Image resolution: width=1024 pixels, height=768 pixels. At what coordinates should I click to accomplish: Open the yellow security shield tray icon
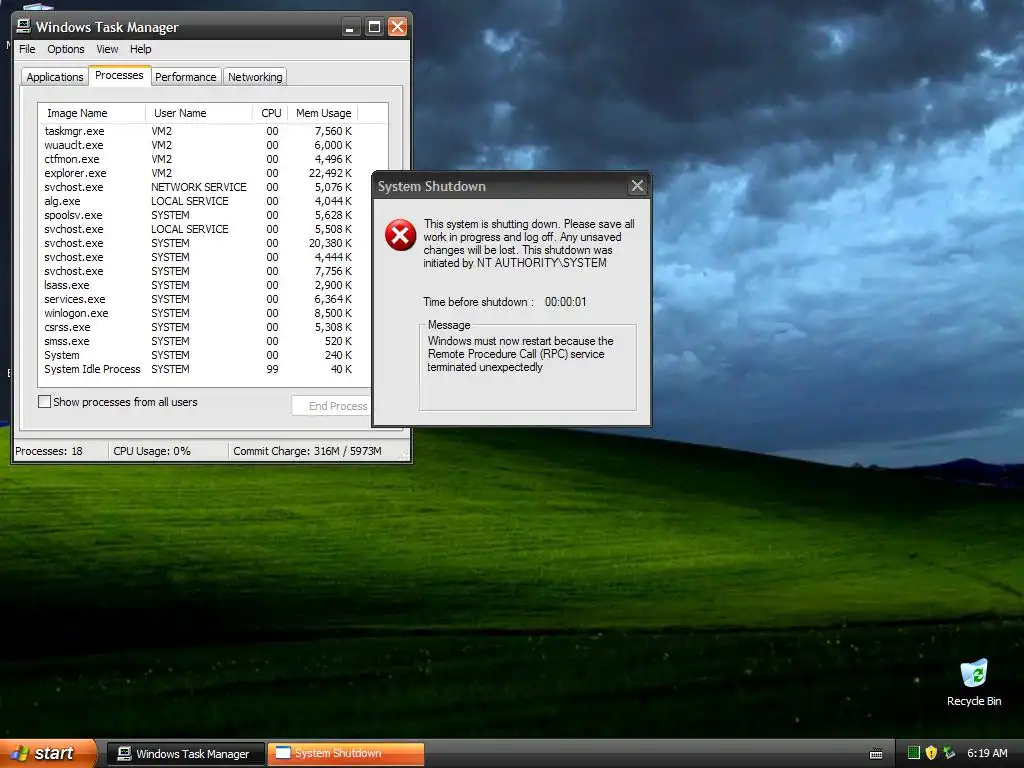931,753
